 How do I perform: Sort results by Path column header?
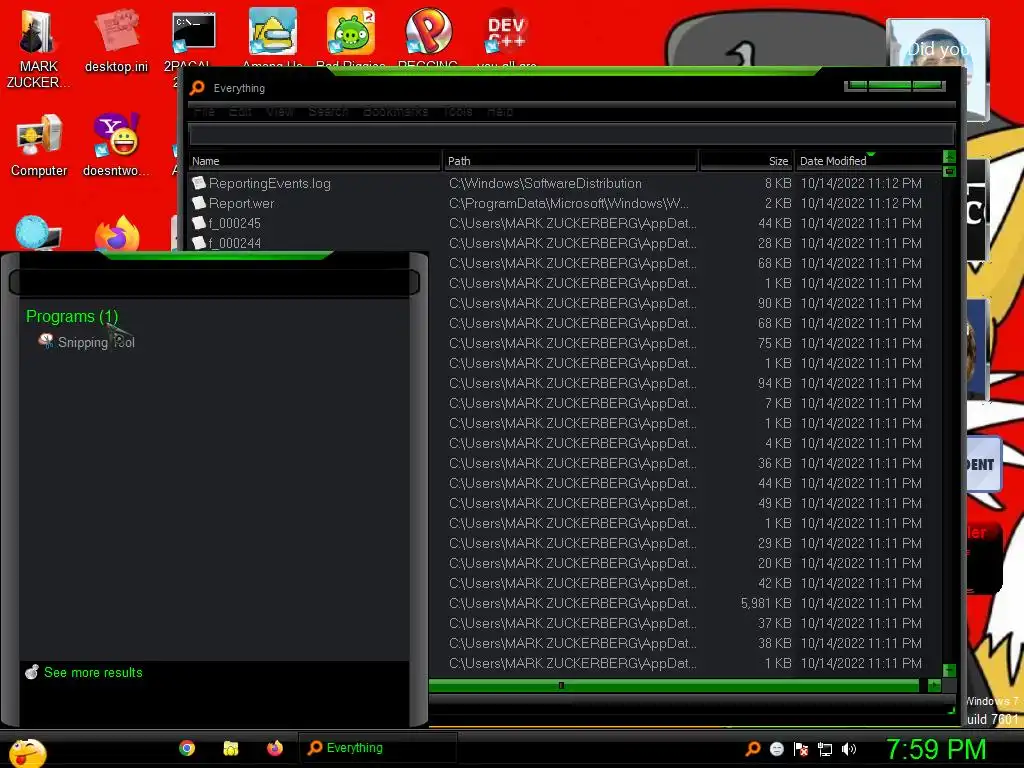click(x=571, y=161)
